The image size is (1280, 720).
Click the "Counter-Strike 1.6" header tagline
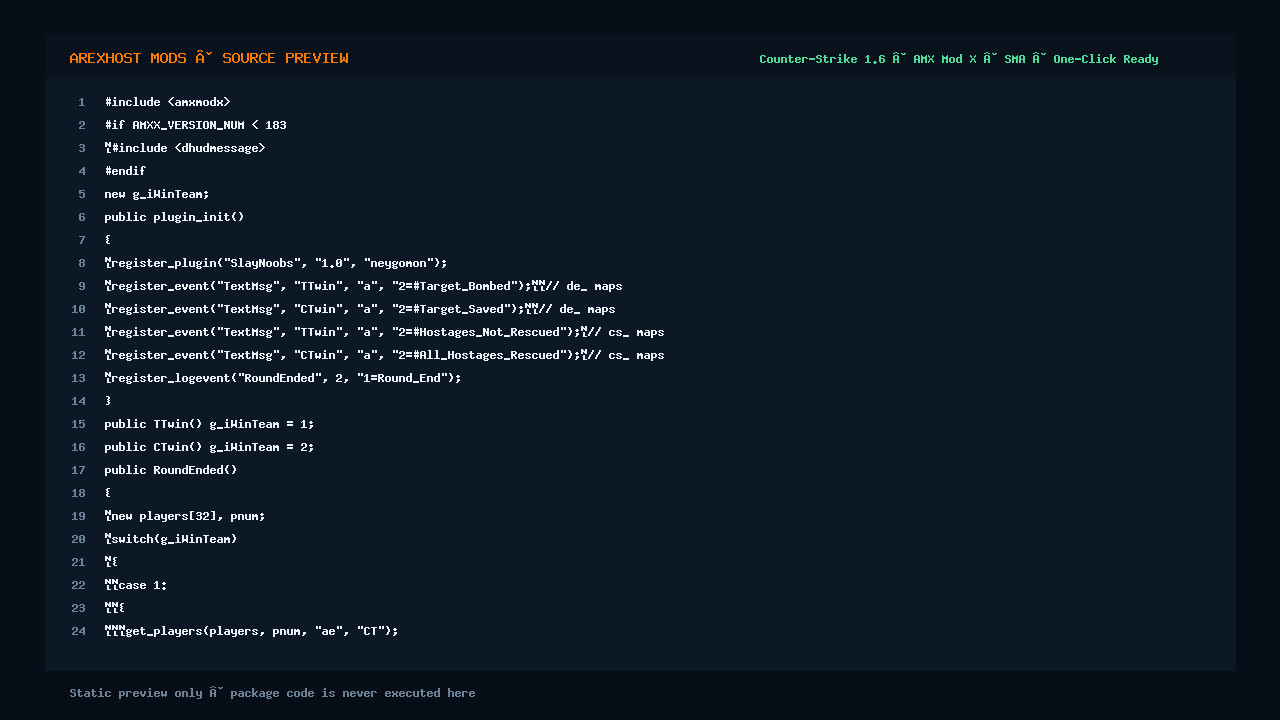[x=958, y=59]
